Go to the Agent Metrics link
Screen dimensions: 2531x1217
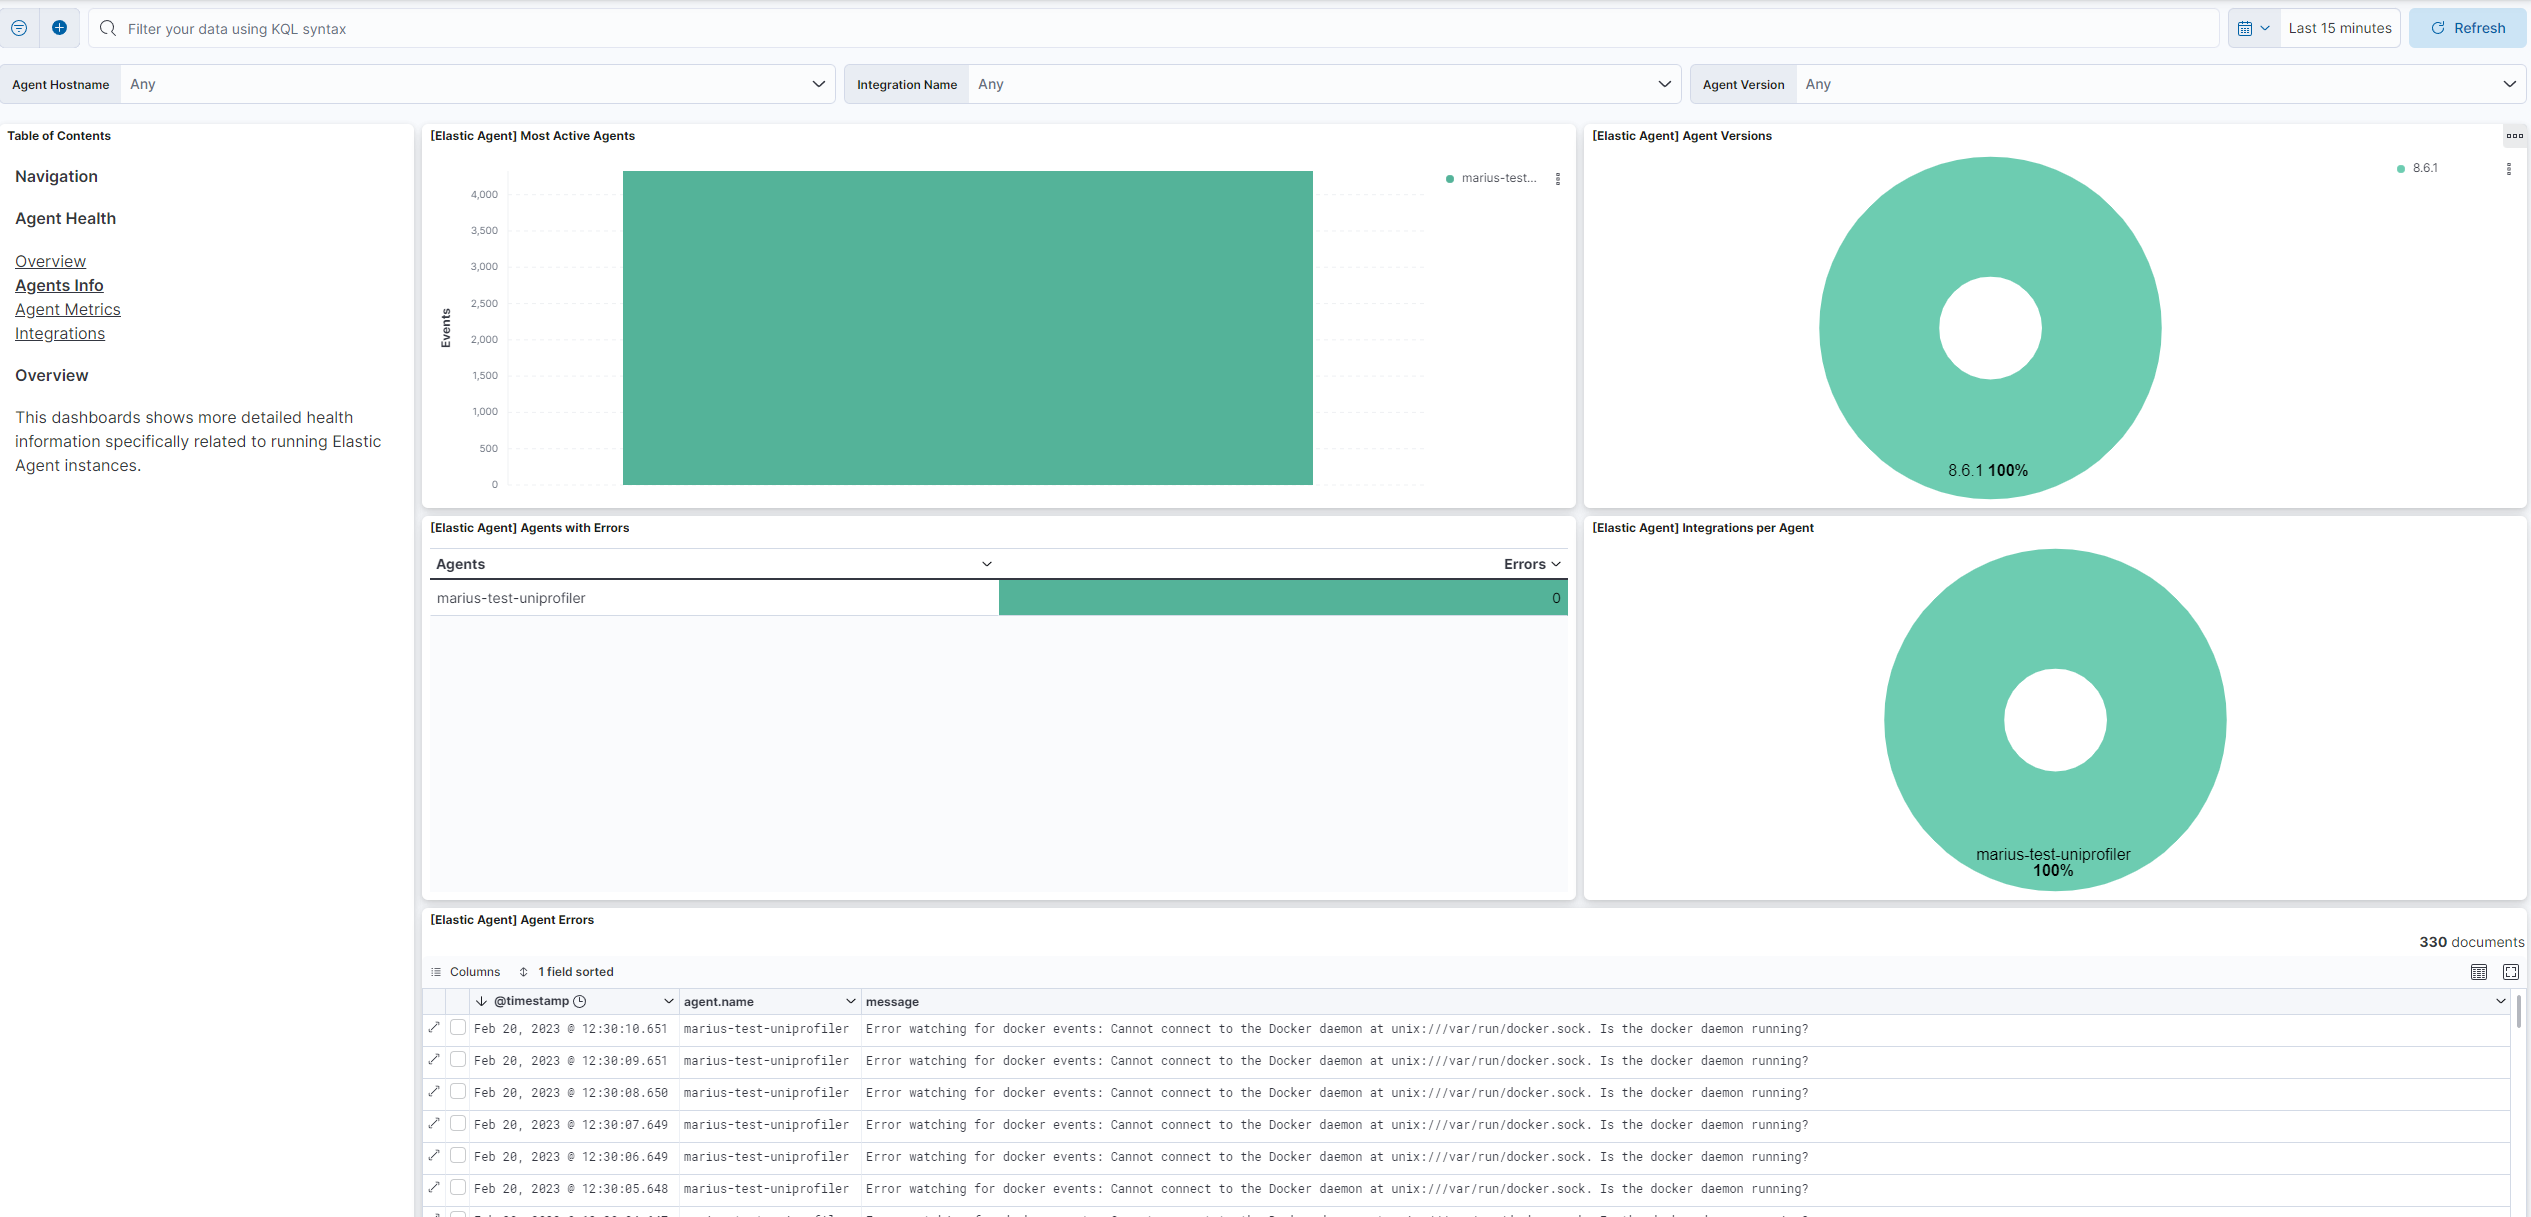[x=68, y=310]
